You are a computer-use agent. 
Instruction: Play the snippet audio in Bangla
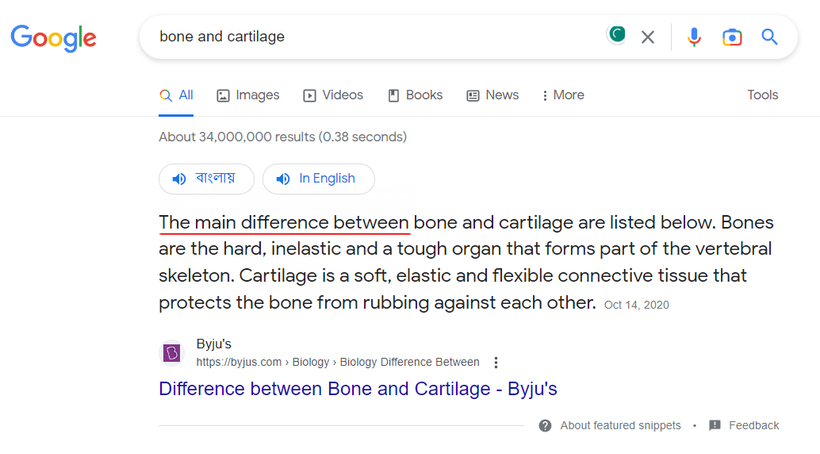(206, 179)
